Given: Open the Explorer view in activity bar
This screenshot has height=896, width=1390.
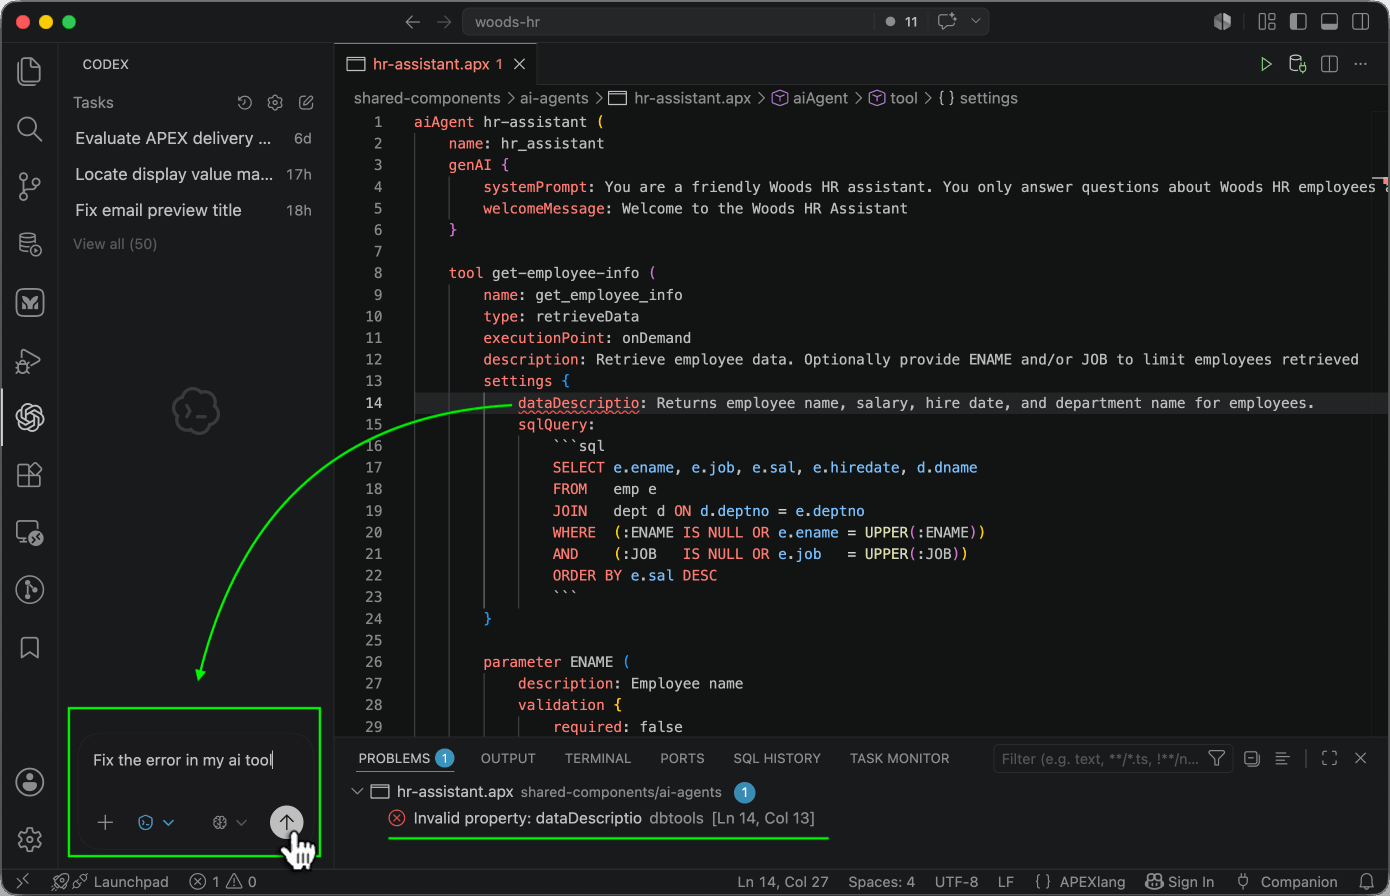Looking at the screenshot, I should [x=30, y=71].
